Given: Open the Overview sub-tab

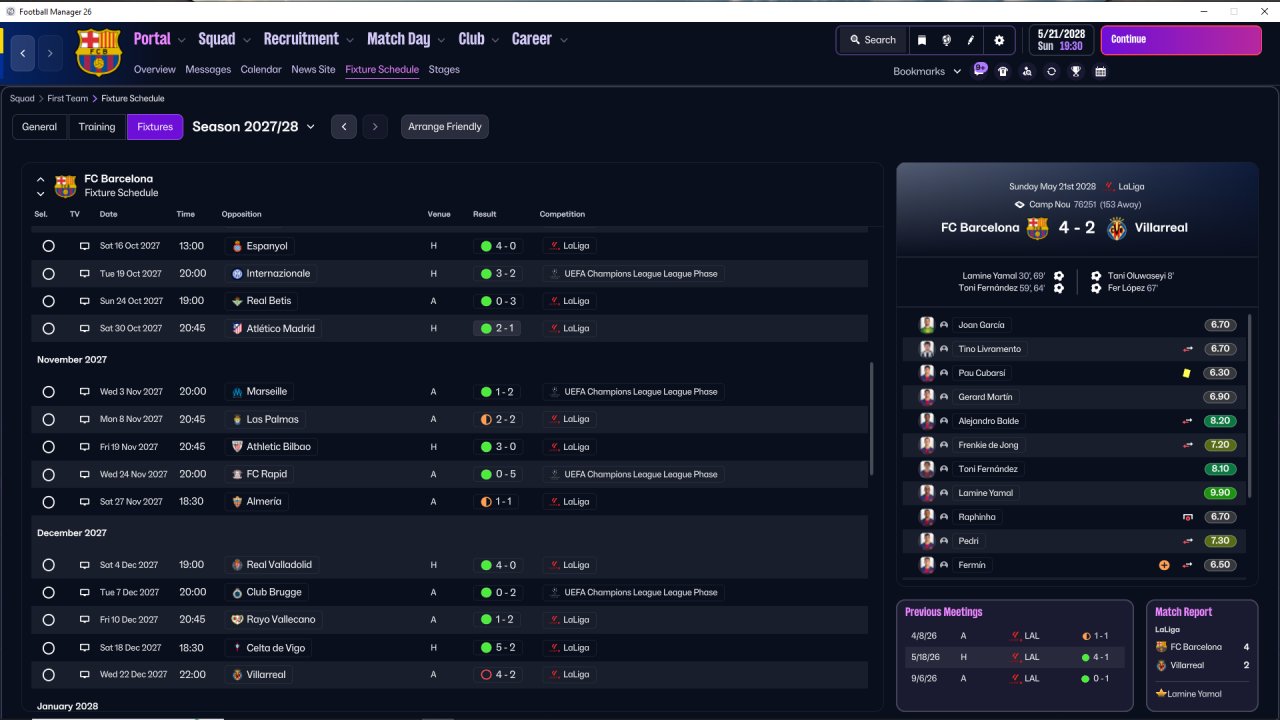Looking at the screenshot, I should tap(155, 70).
